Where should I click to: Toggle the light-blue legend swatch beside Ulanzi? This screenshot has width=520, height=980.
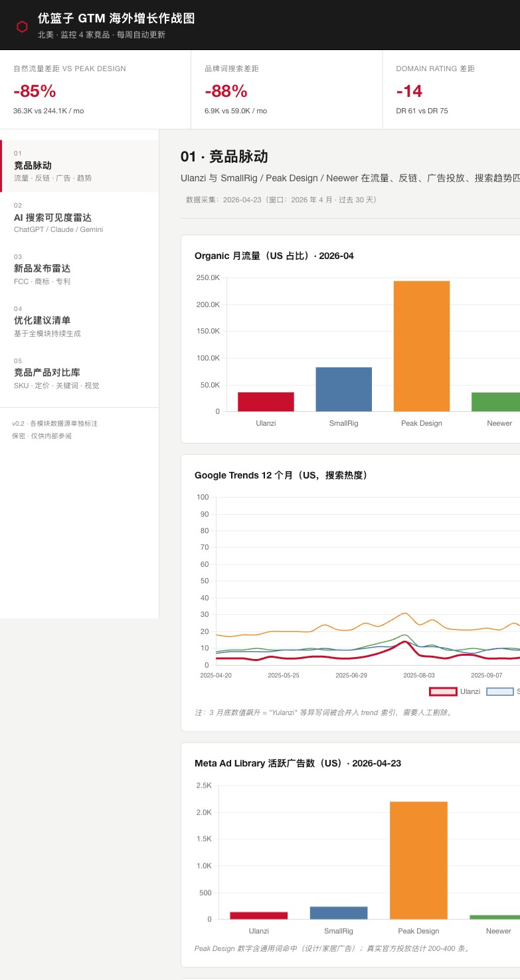coord(499,691)
